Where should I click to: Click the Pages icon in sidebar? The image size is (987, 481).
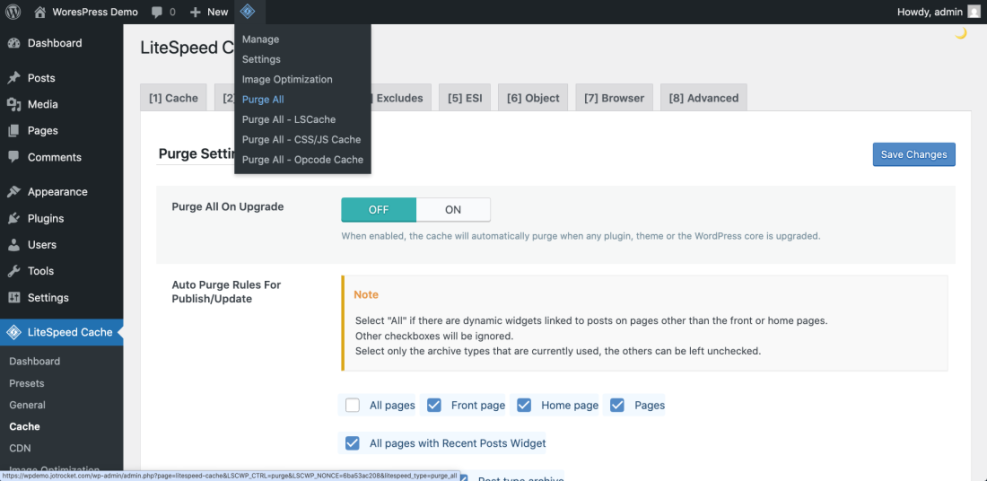click(14, 131)
